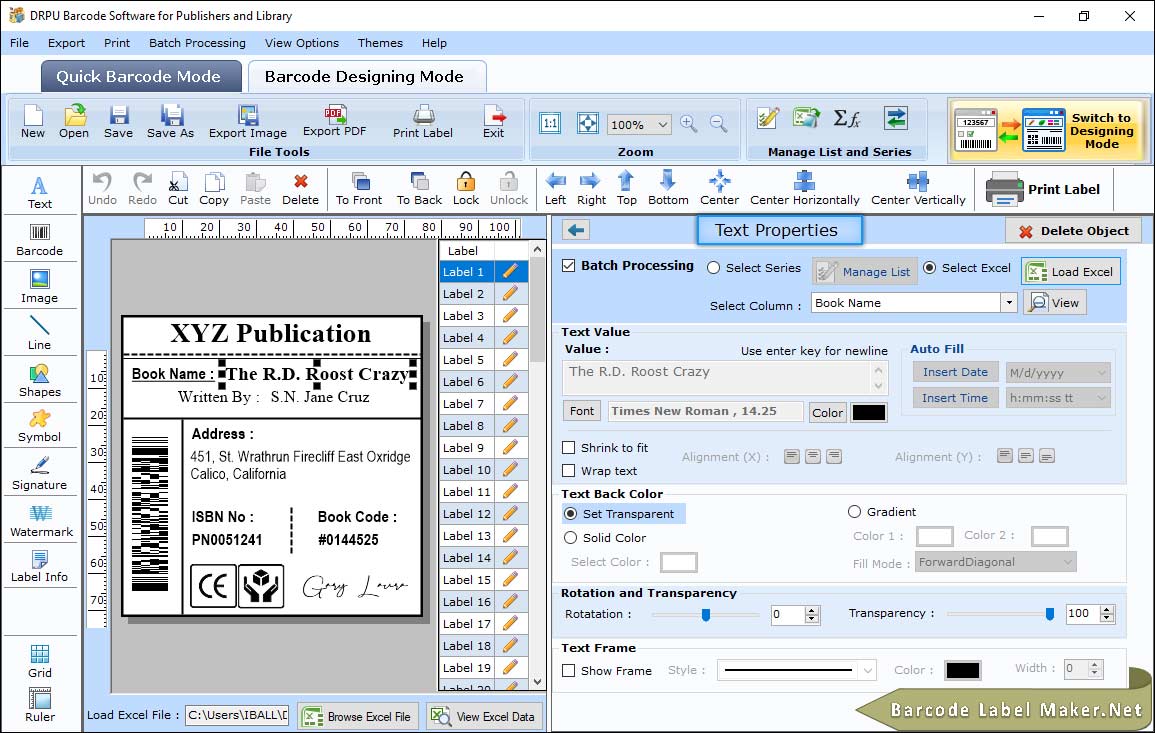This screenshot has height=733, width=1155.
Task: Open the zoom percentage dropdown
Action: coord(663,124)
